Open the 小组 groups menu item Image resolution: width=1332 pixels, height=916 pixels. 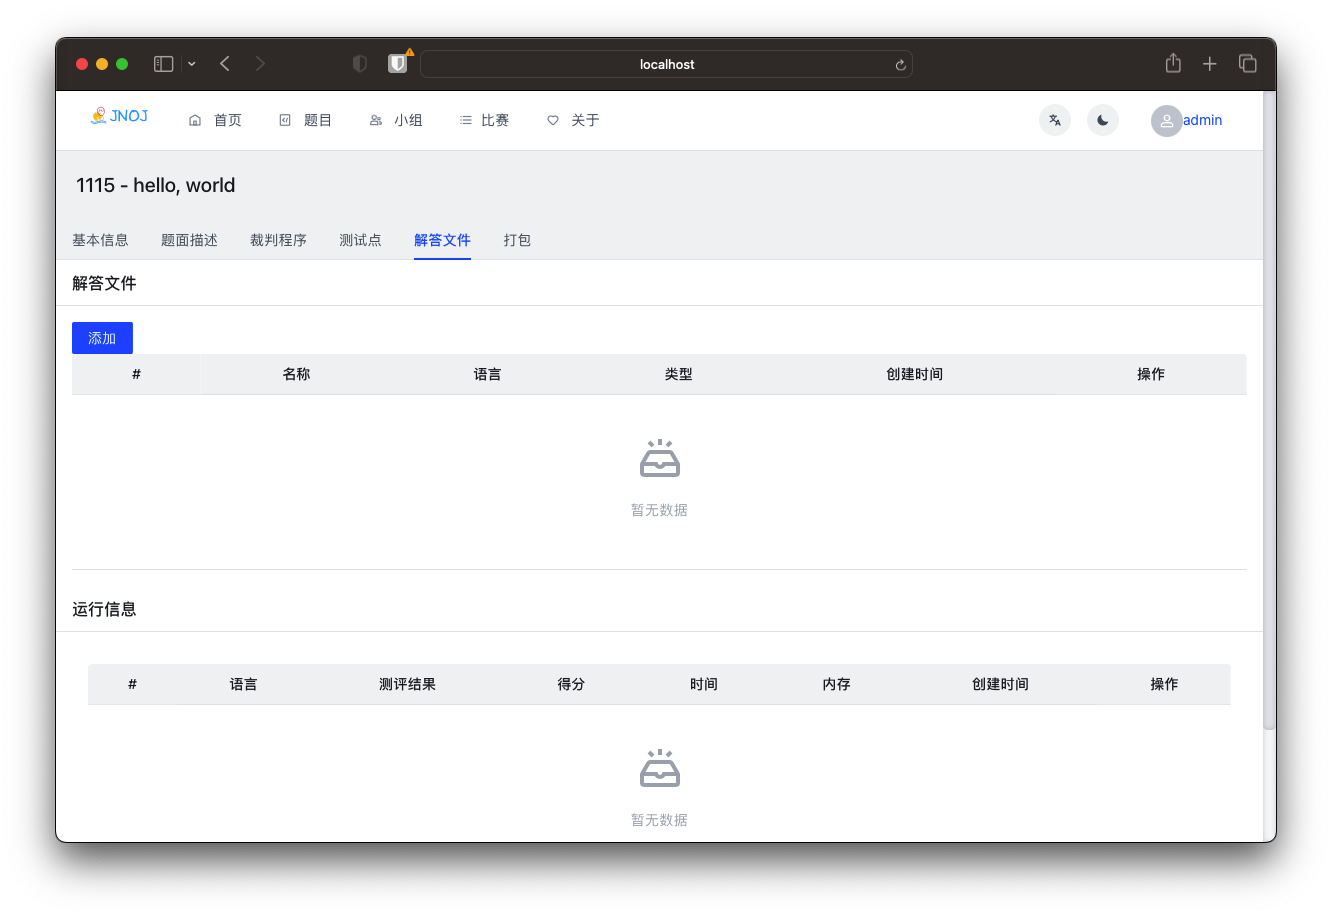coord(396,120)
